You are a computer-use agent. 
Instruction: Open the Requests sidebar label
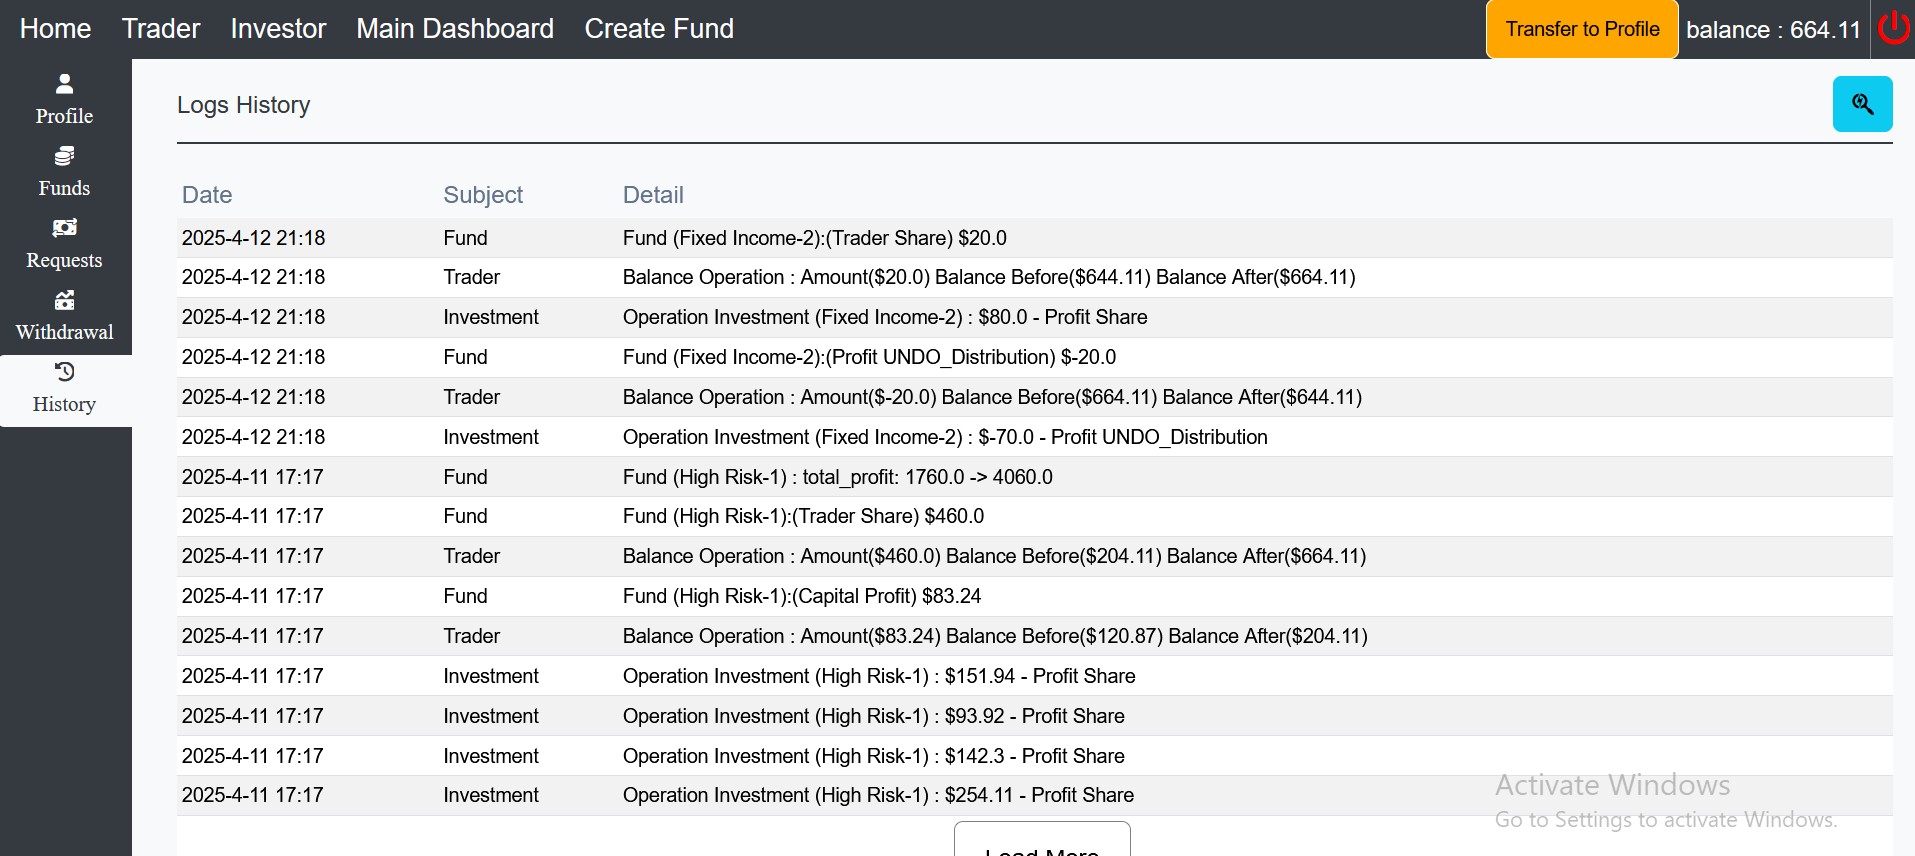pos(64,260)
